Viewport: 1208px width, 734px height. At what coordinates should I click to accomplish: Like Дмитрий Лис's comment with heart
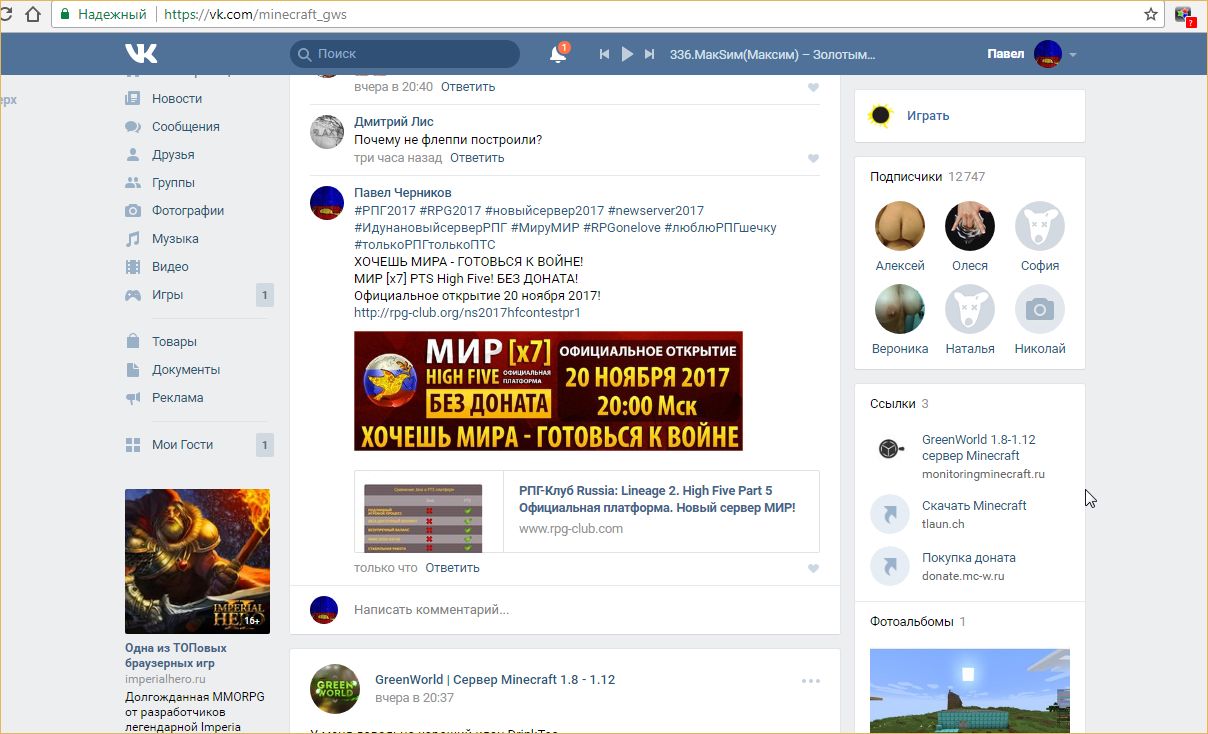pyautogui.click(x=813, y=159)
